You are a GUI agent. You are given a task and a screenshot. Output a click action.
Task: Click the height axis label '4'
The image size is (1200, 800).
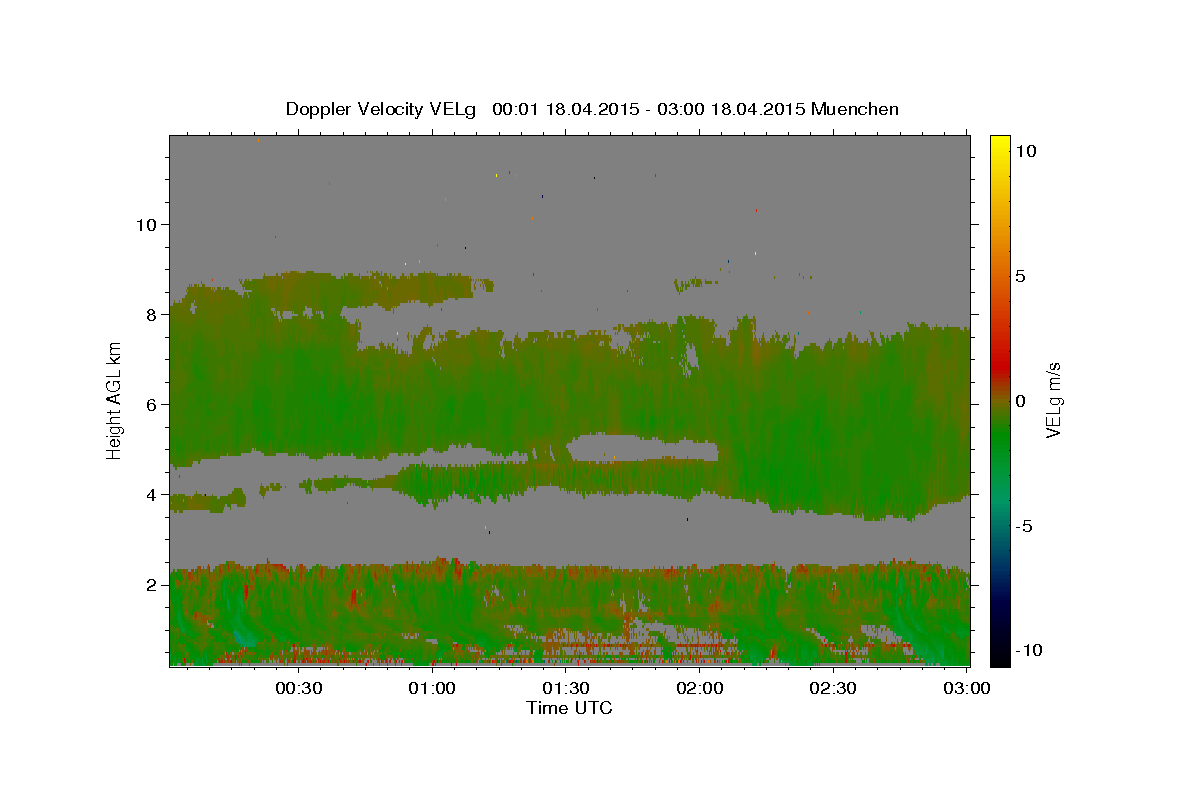pos(150,494)
